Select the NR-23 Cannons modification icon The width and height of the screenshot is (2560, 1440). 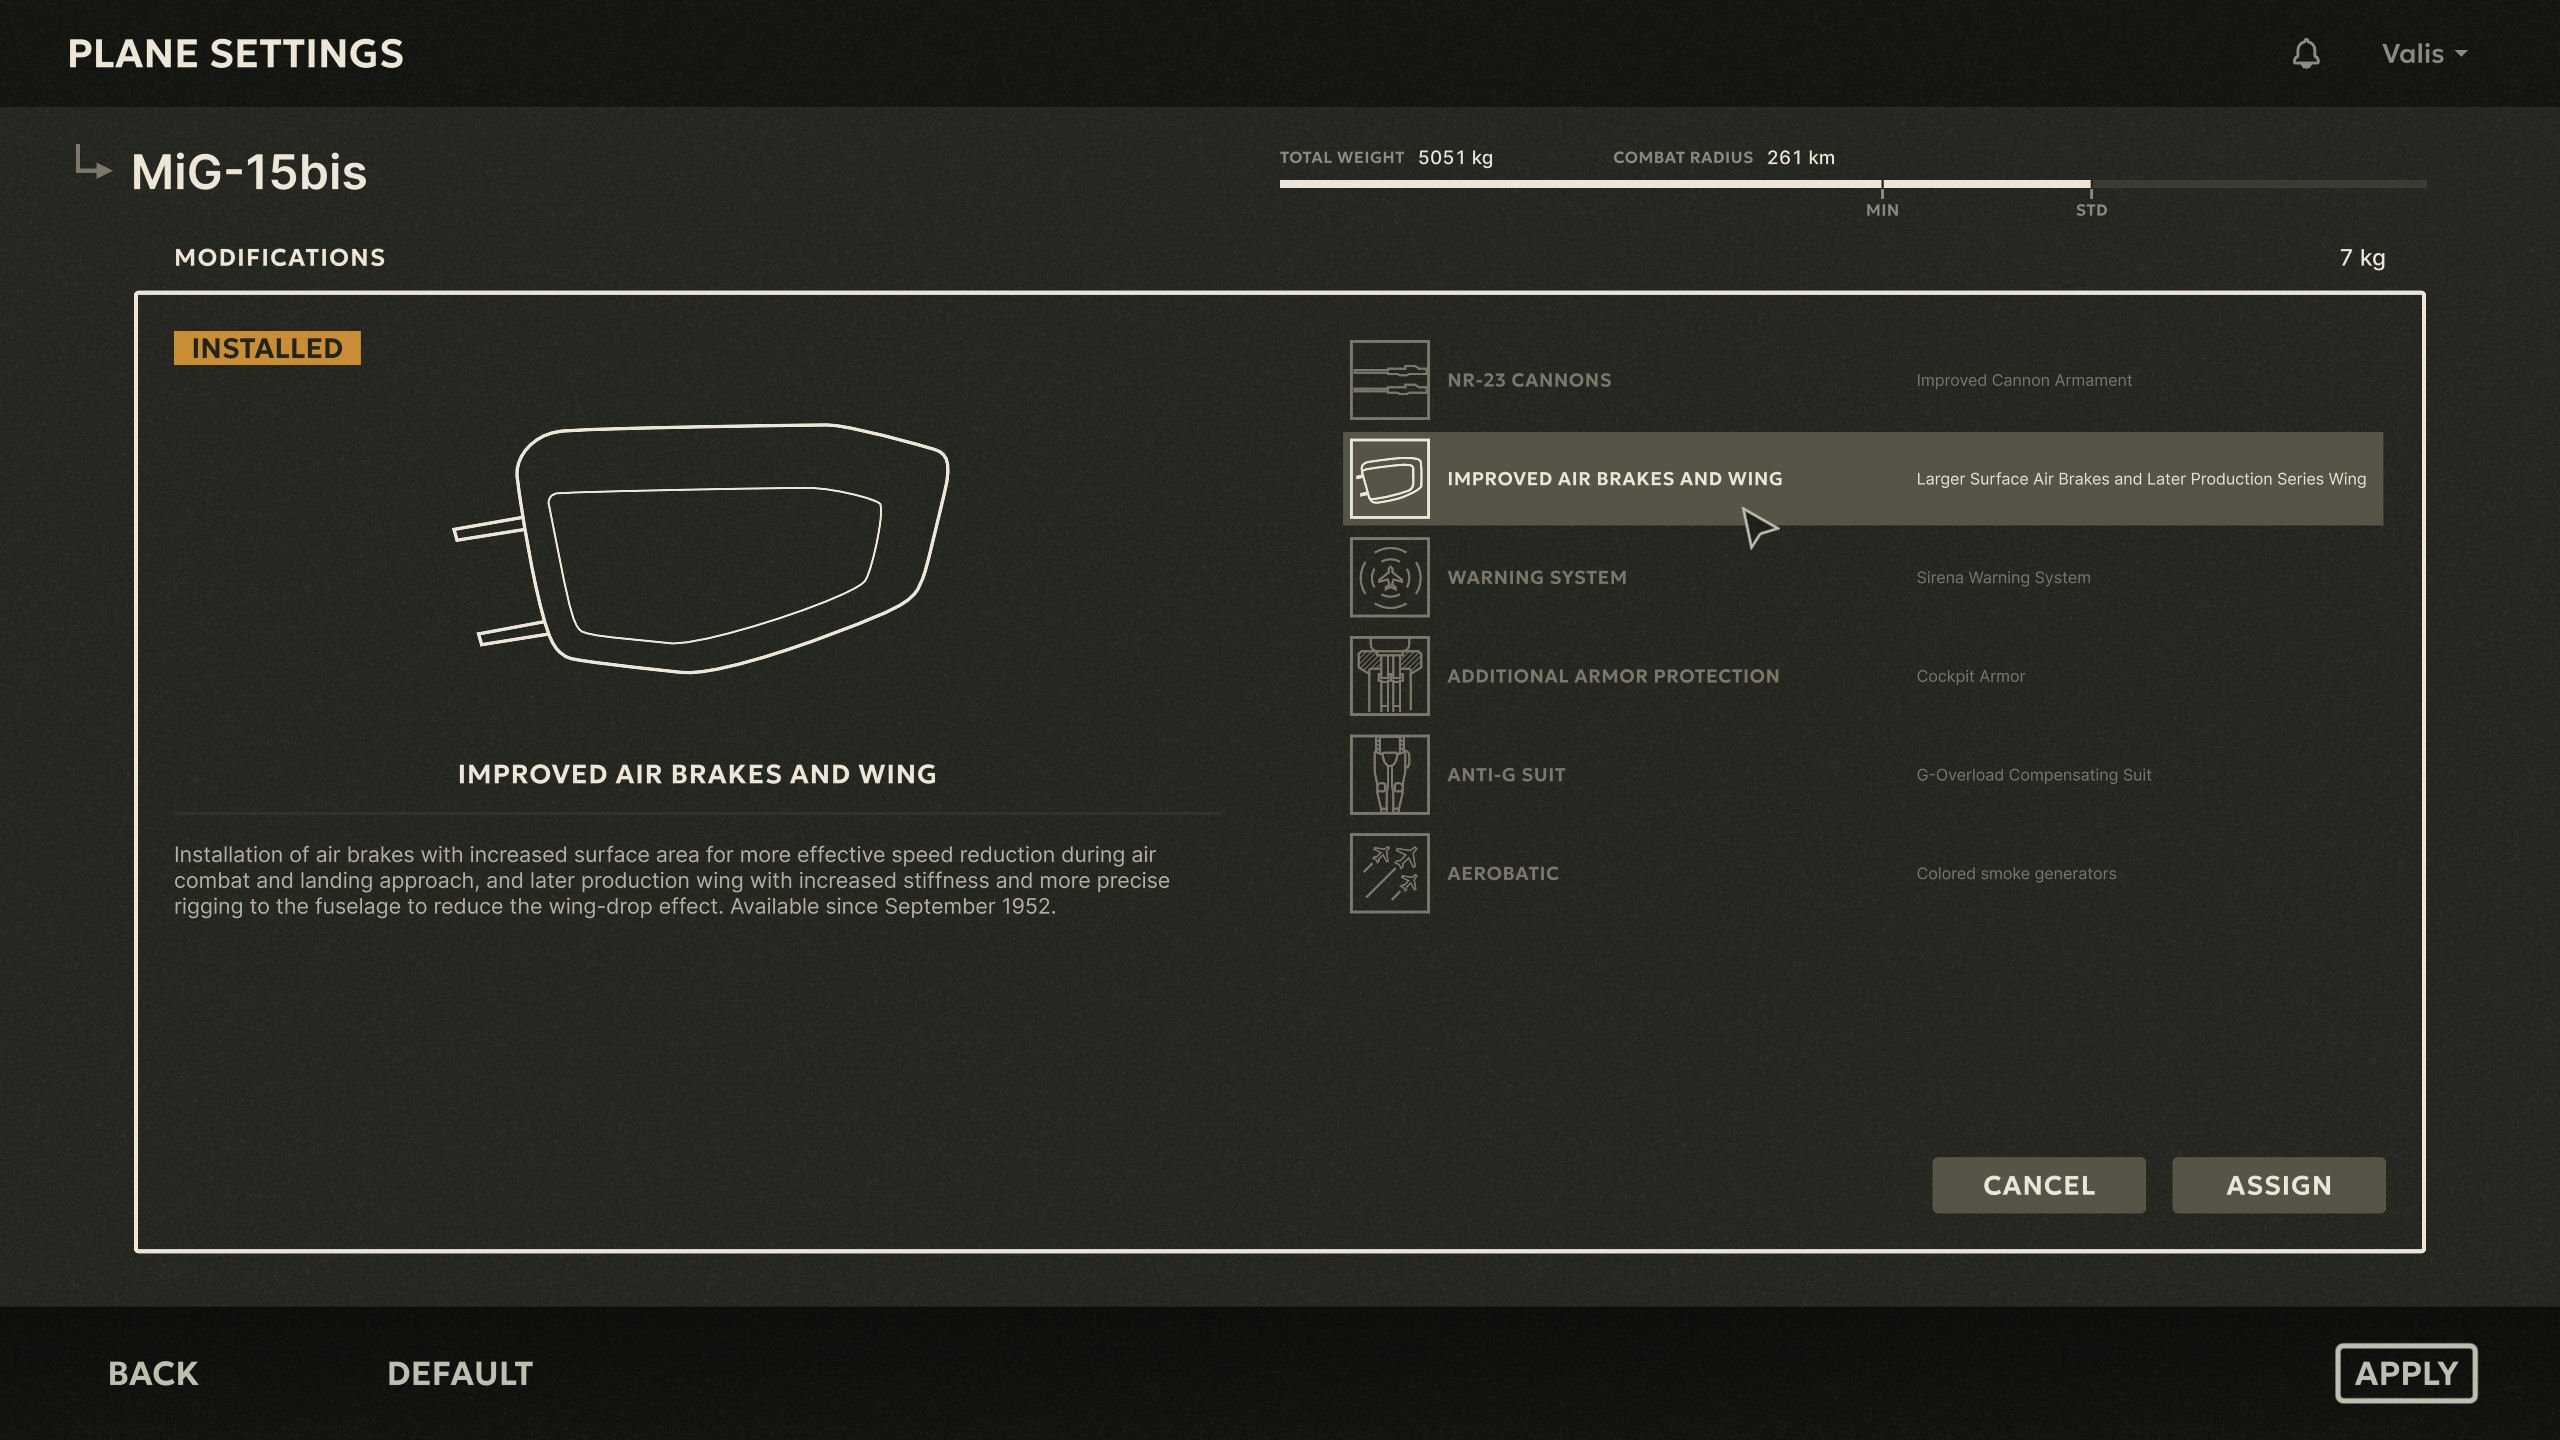click(1389, 380)
